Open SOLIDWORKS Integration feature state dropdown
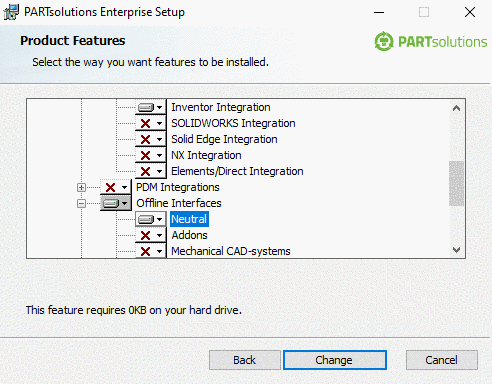 pos(150,123)
